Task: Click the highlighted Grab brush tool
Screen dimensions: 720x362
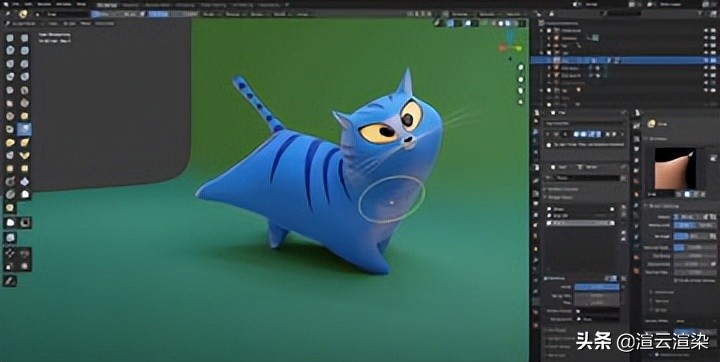Action: coord(24,130)
